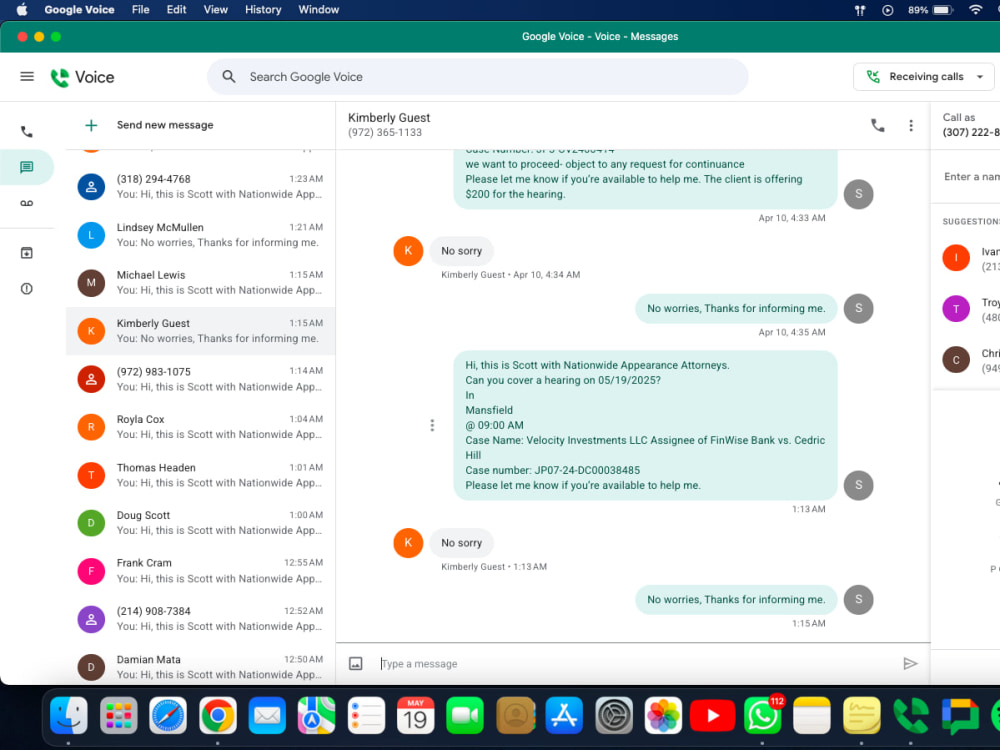1000x750 pixels.
Task: Open Photos from the dock
Action: pos(663,716)
